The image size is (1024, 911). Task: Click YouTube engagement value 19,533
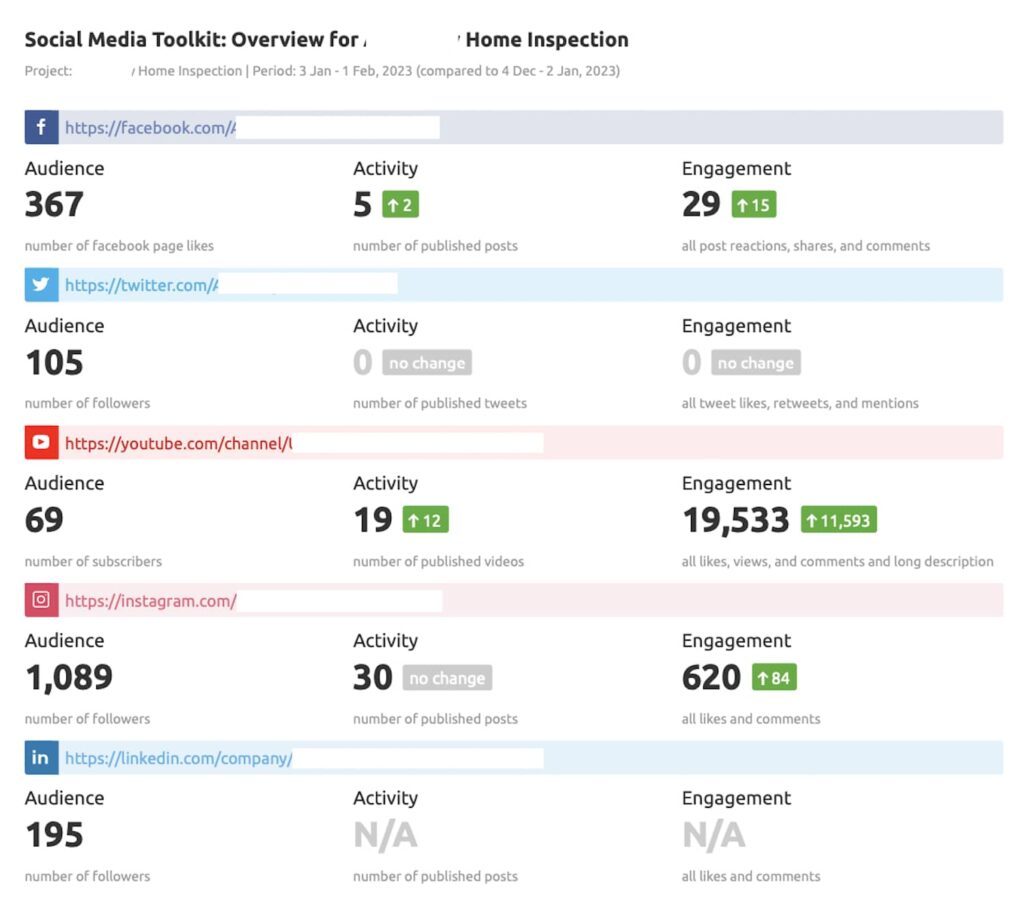735,520
